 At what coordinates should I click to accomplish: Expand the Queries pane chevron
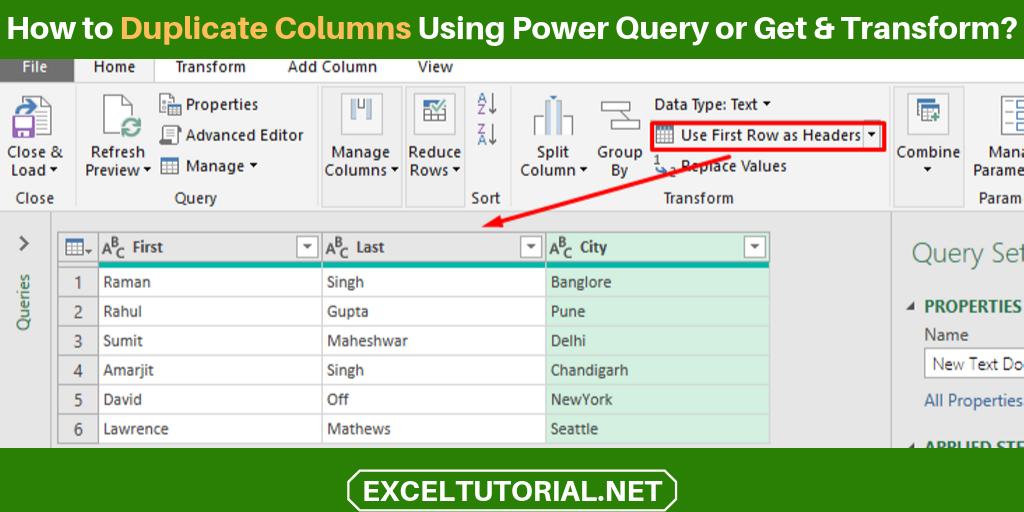pos(24,244)
